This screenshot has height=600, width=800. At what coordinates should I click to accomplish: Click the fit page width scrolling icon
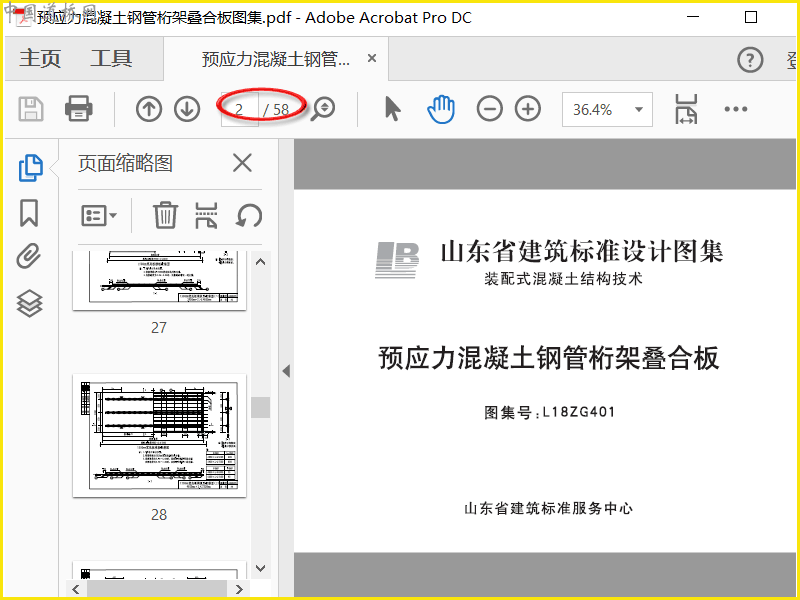tap(686, 109)
